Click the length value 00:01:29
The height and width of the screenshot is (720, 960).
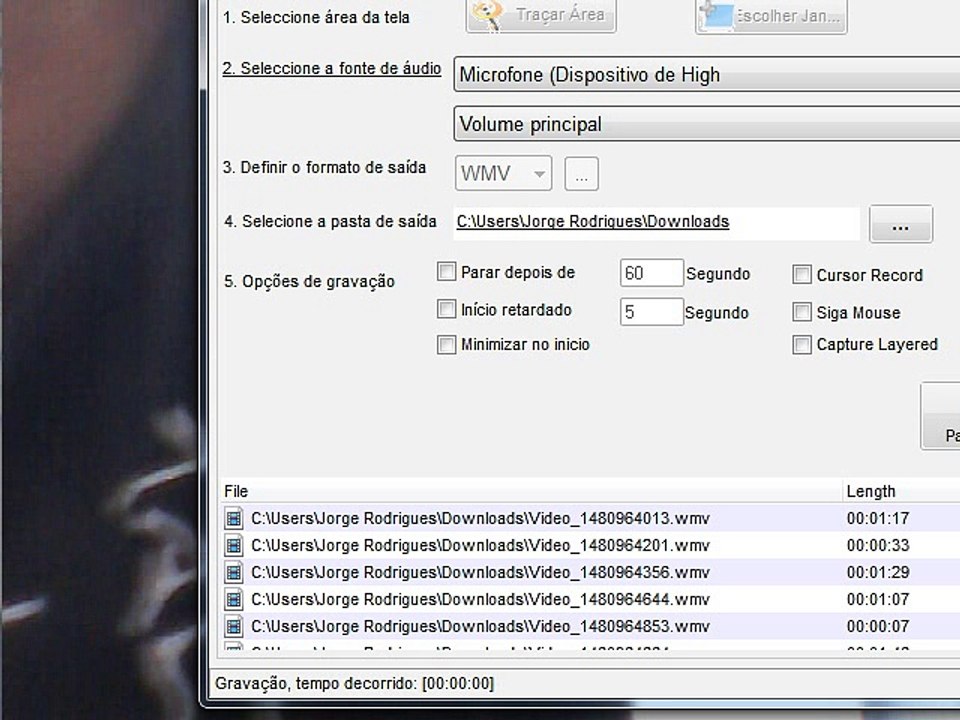[x=878, y=572]
